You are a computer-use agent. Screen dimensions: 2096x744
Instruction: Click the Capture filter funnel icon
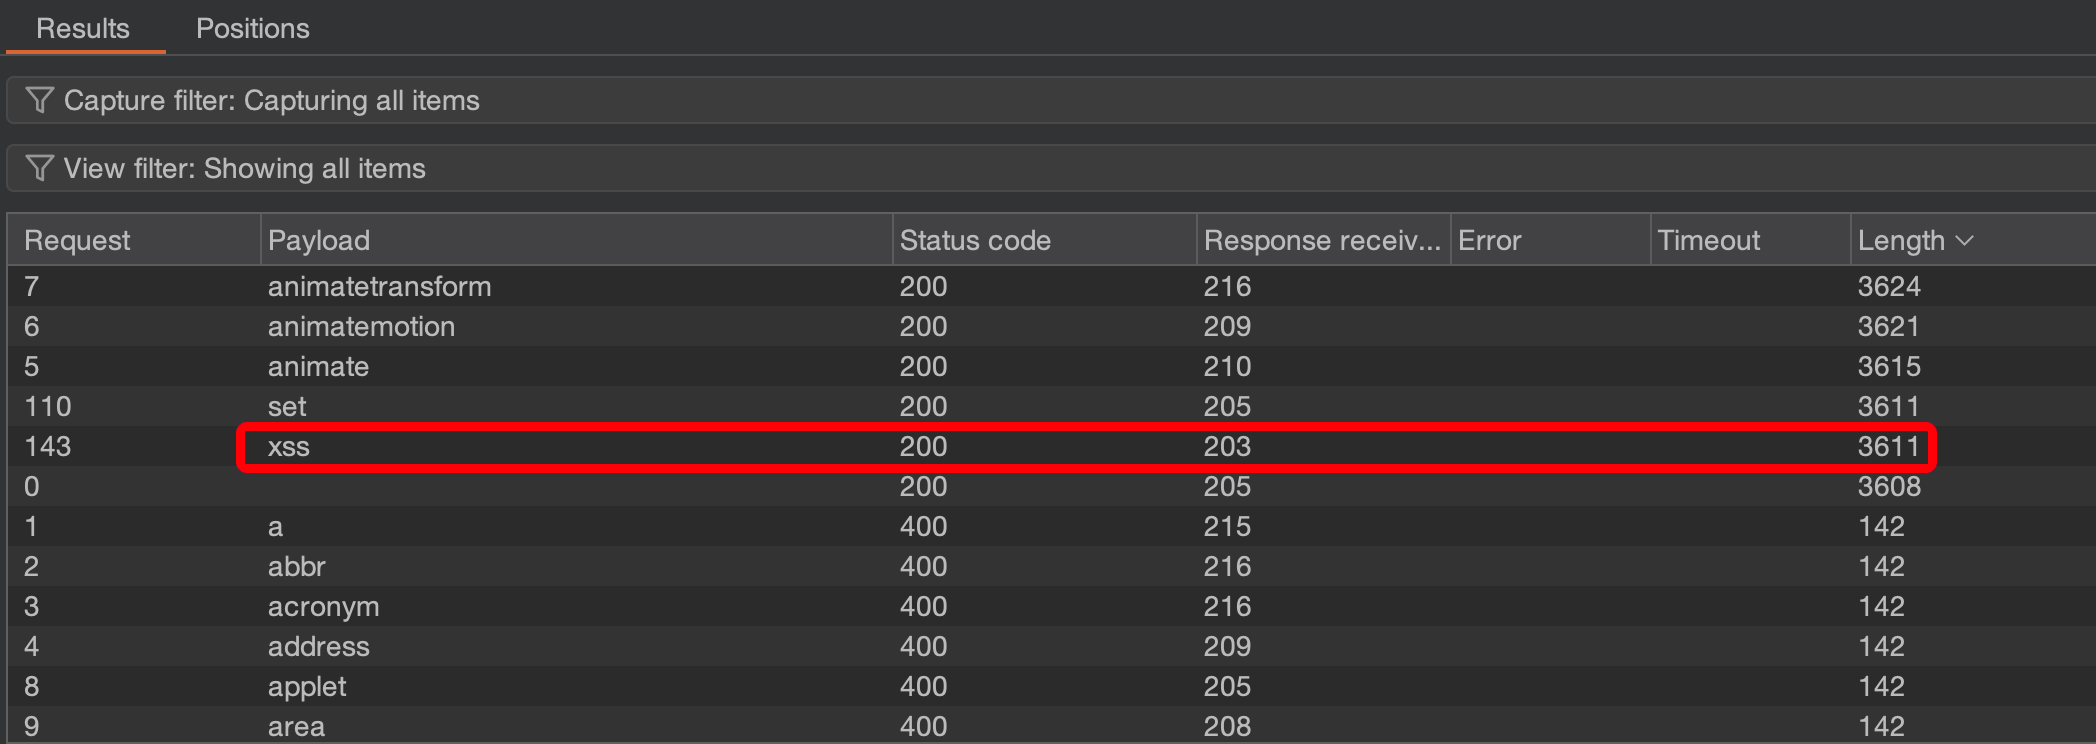tap(39, 100)
